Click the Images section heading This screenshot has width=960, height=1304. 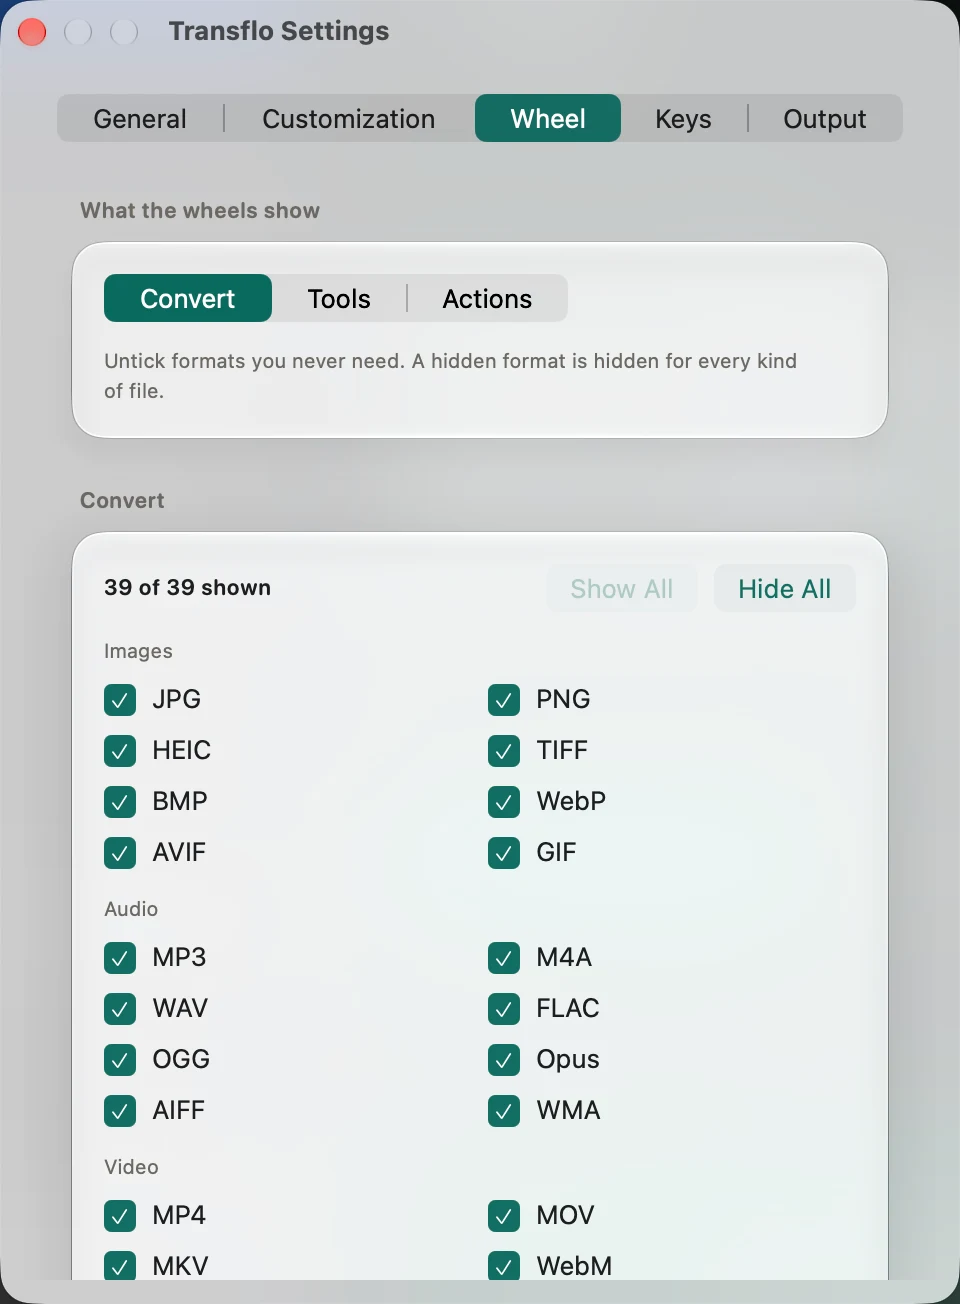coord(138,651)
